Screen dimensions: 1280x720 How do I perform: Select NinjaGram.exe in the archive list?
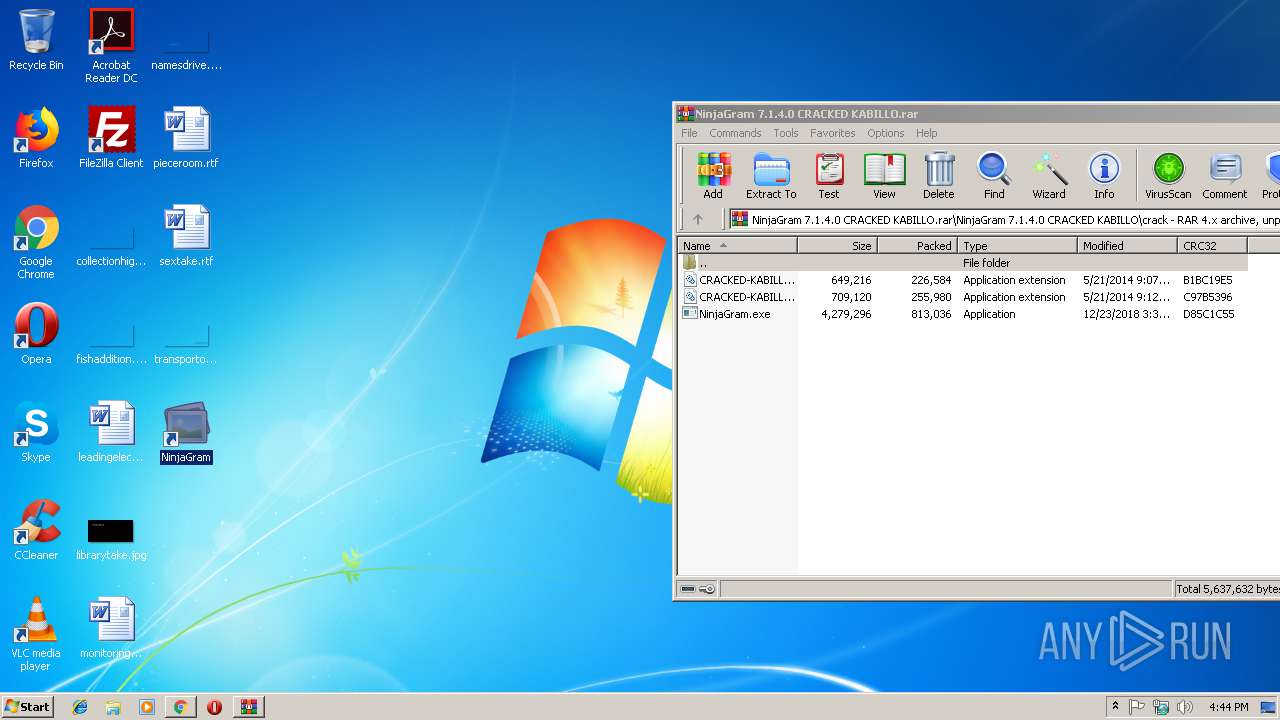[x=963, y=314]
